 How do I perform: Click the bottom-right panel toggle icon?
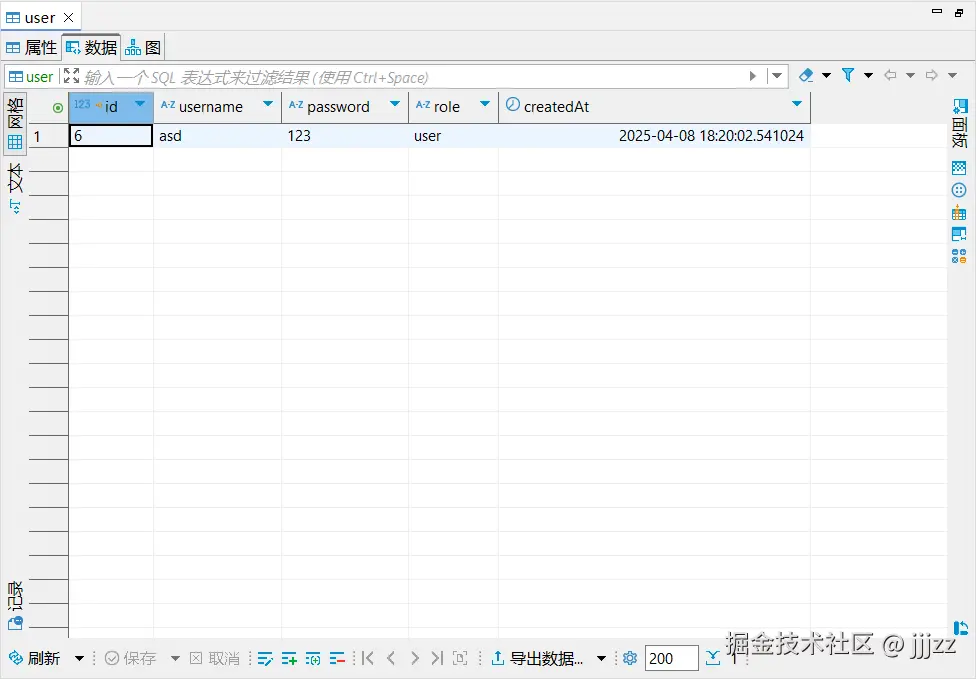click(960, 628)
